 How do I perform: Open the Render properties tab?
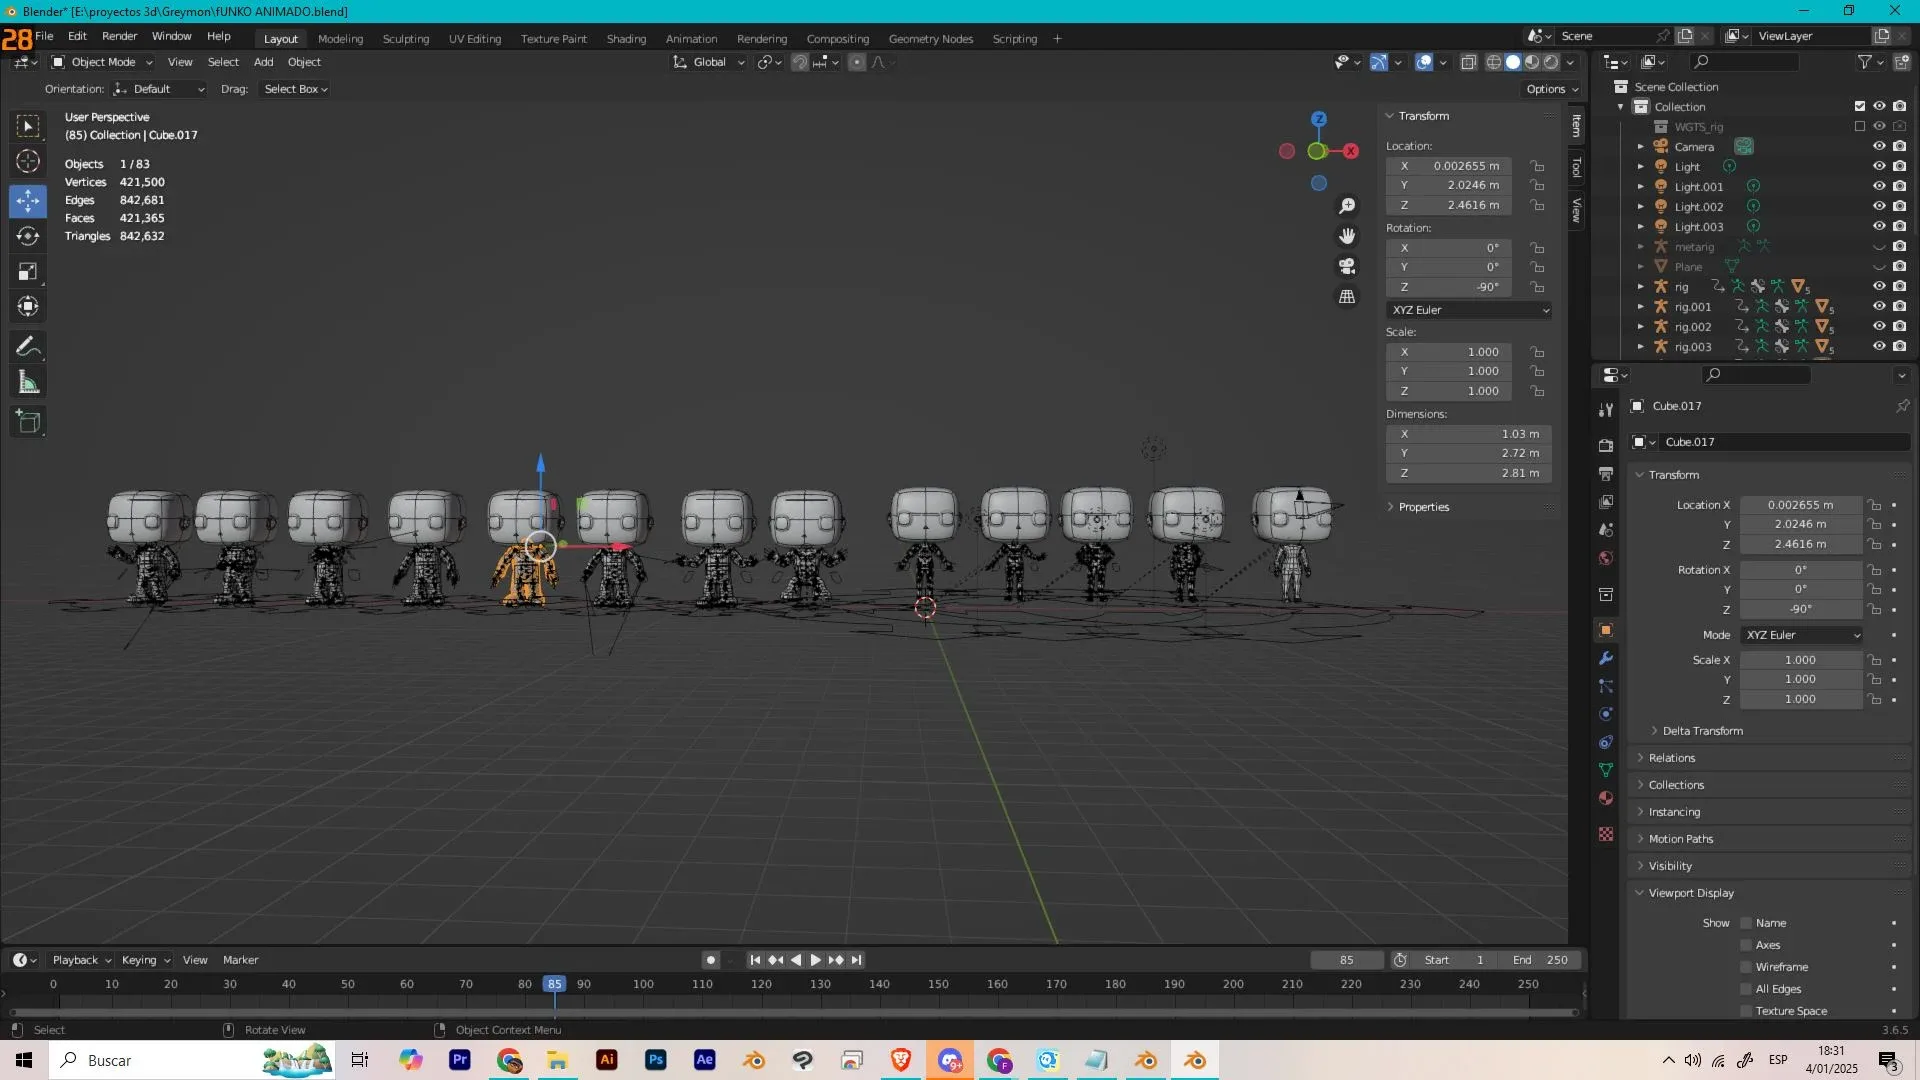click(x=1606, y=446)
